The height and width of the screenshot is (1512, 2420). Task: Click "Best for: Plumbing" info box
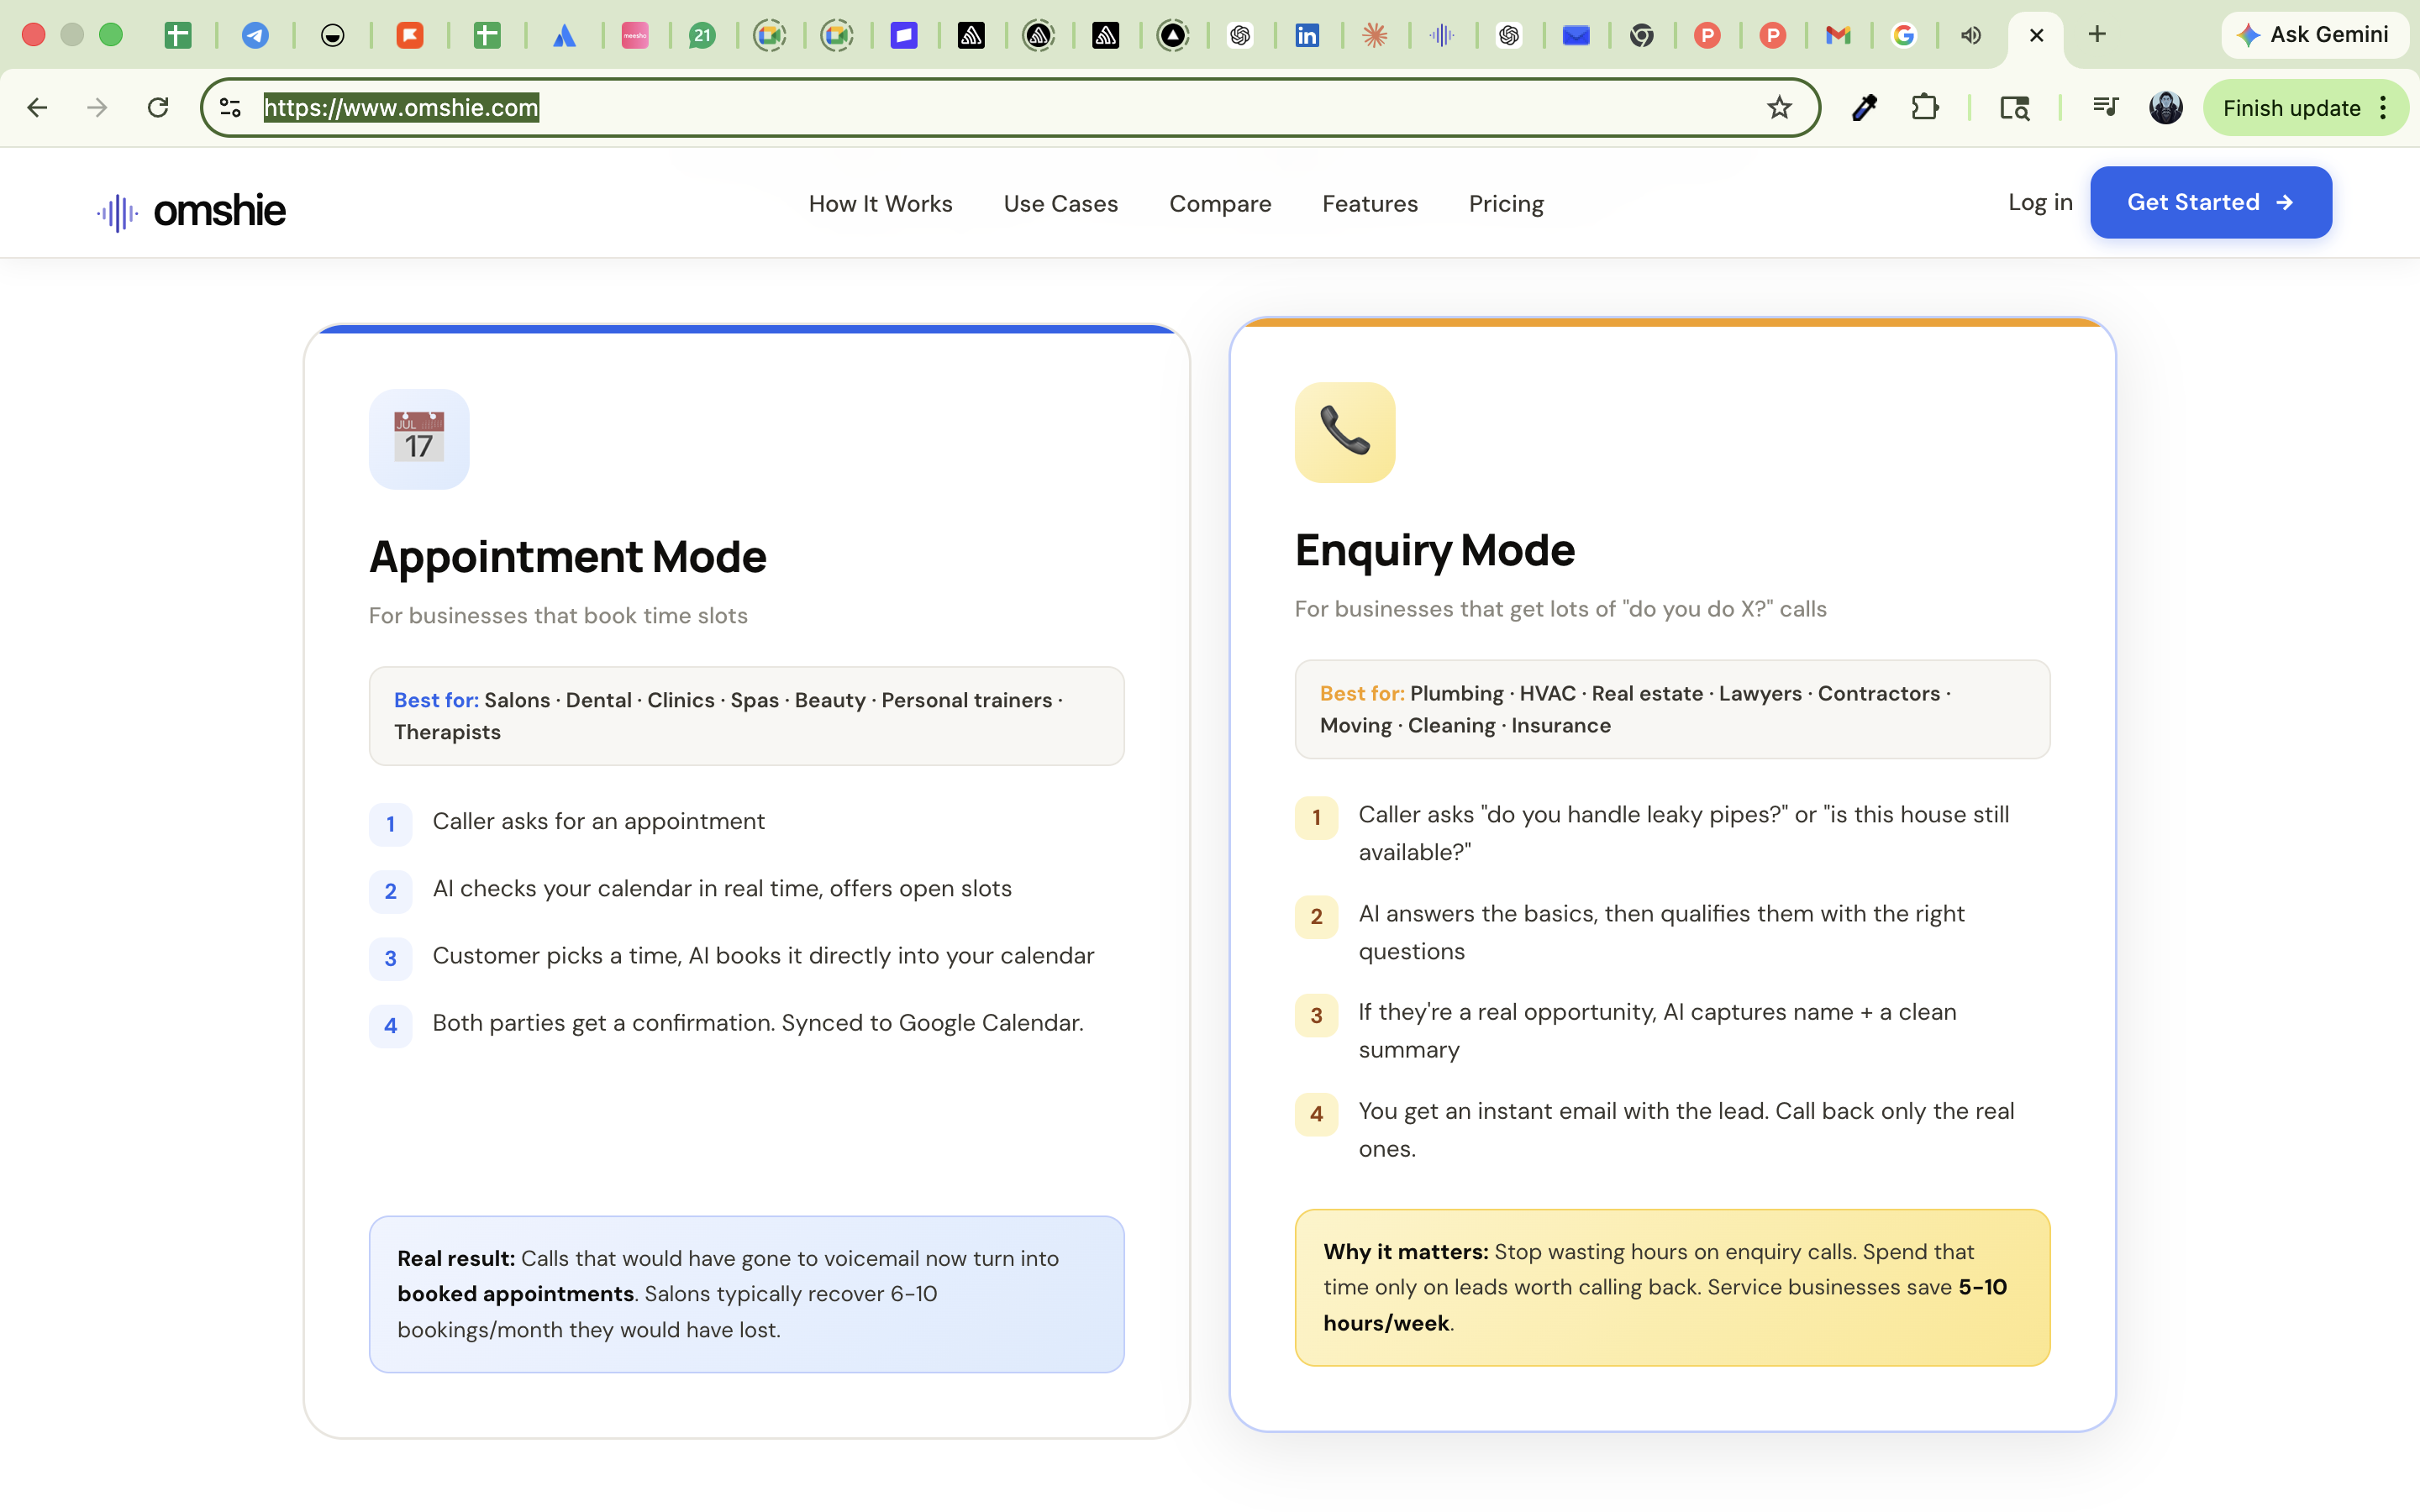[1672, 709]
